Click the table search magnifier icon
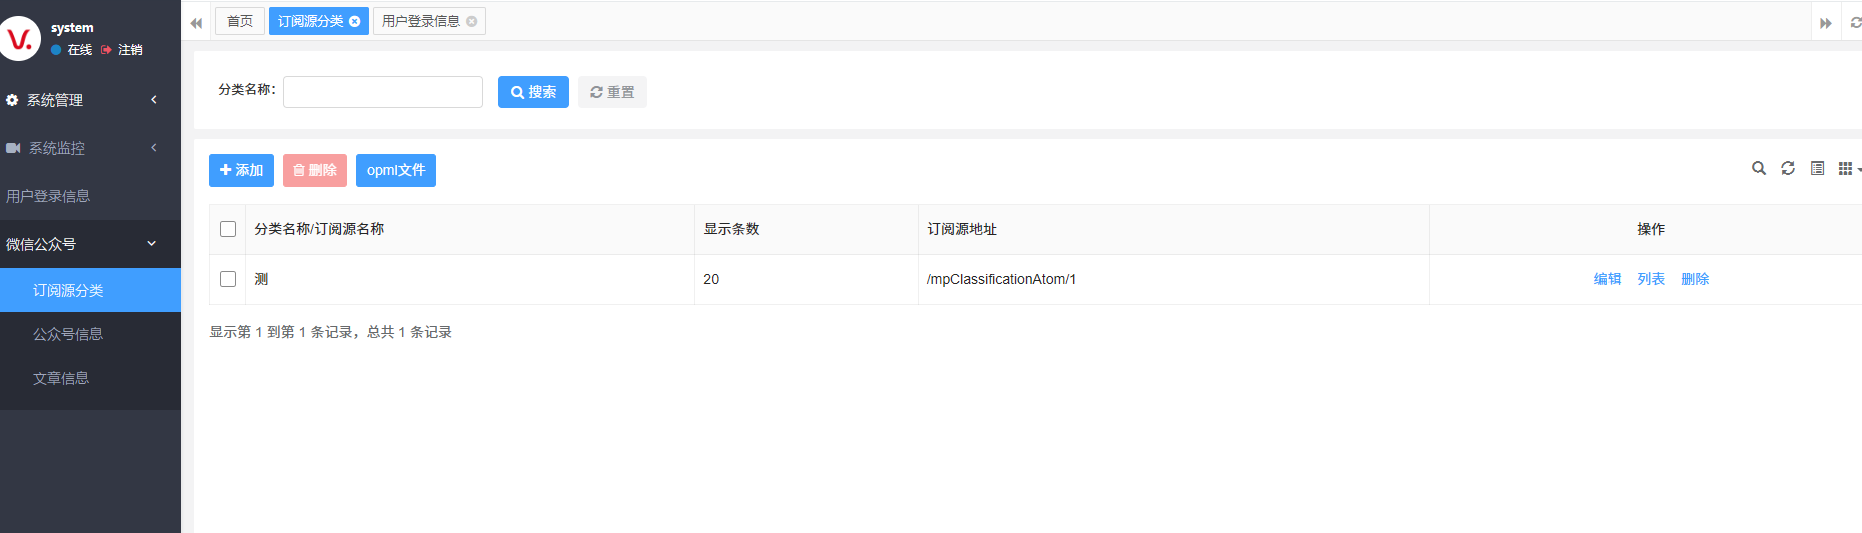1862x533 pixels. 1758,168
